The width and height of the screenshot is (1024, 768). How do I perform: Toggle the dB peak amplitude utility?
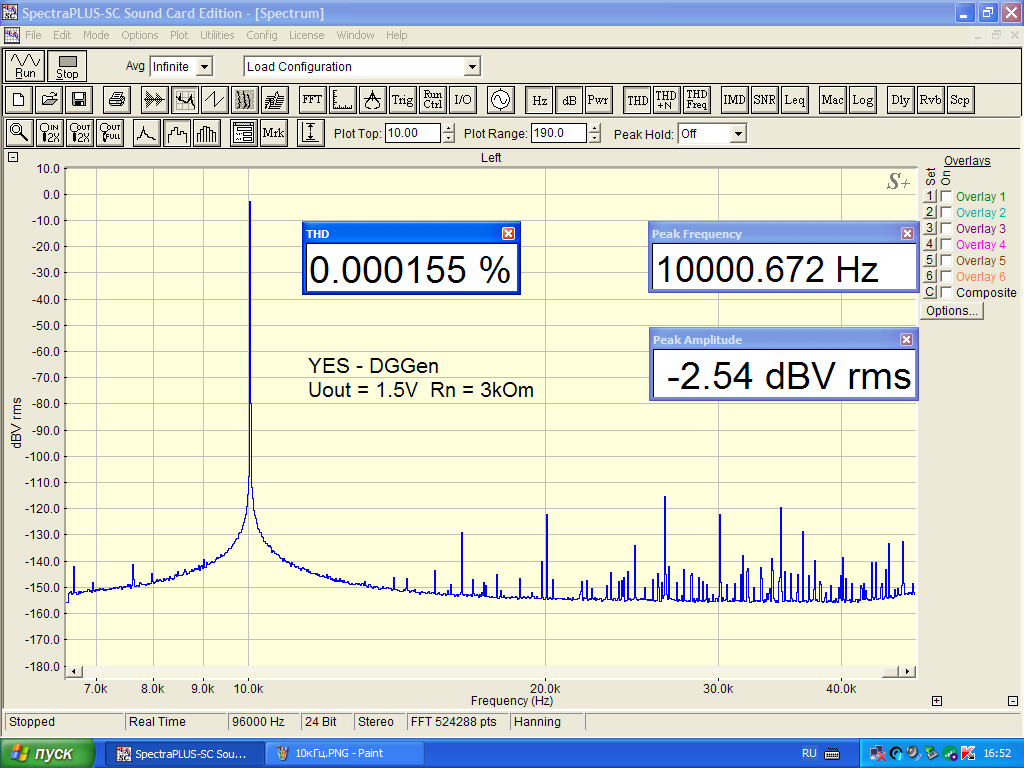(x=569, y=100)
